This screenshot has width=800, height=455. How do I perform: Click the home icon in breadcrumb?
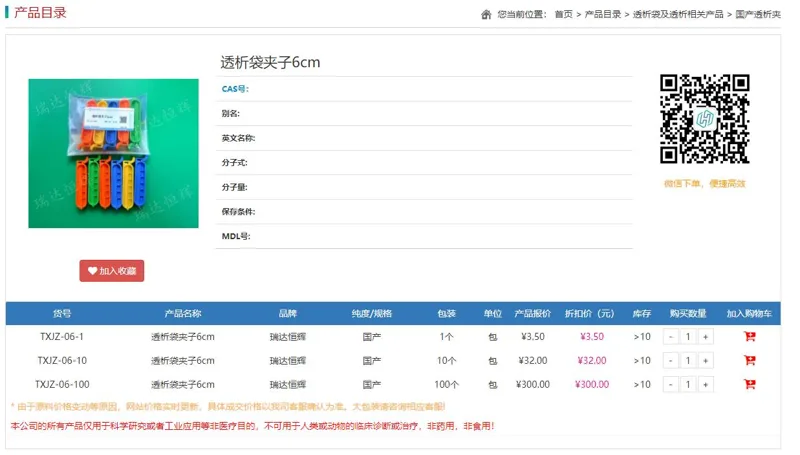tap(486, 14)
